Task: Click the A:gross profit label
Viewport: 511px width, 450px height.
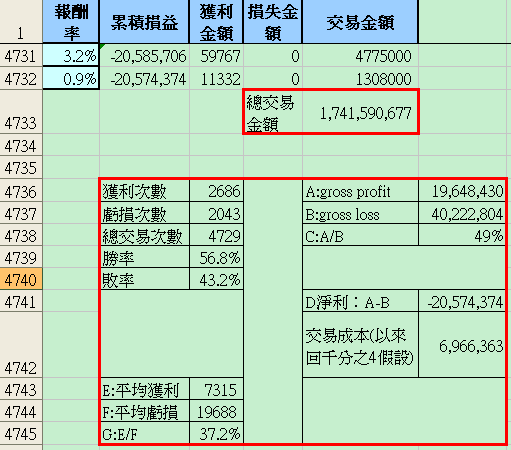Action: tap(360, 191)
